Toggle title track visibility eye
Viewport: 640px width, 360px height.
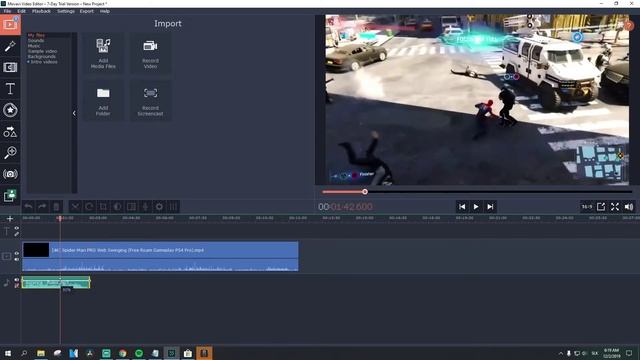point(17,229)
